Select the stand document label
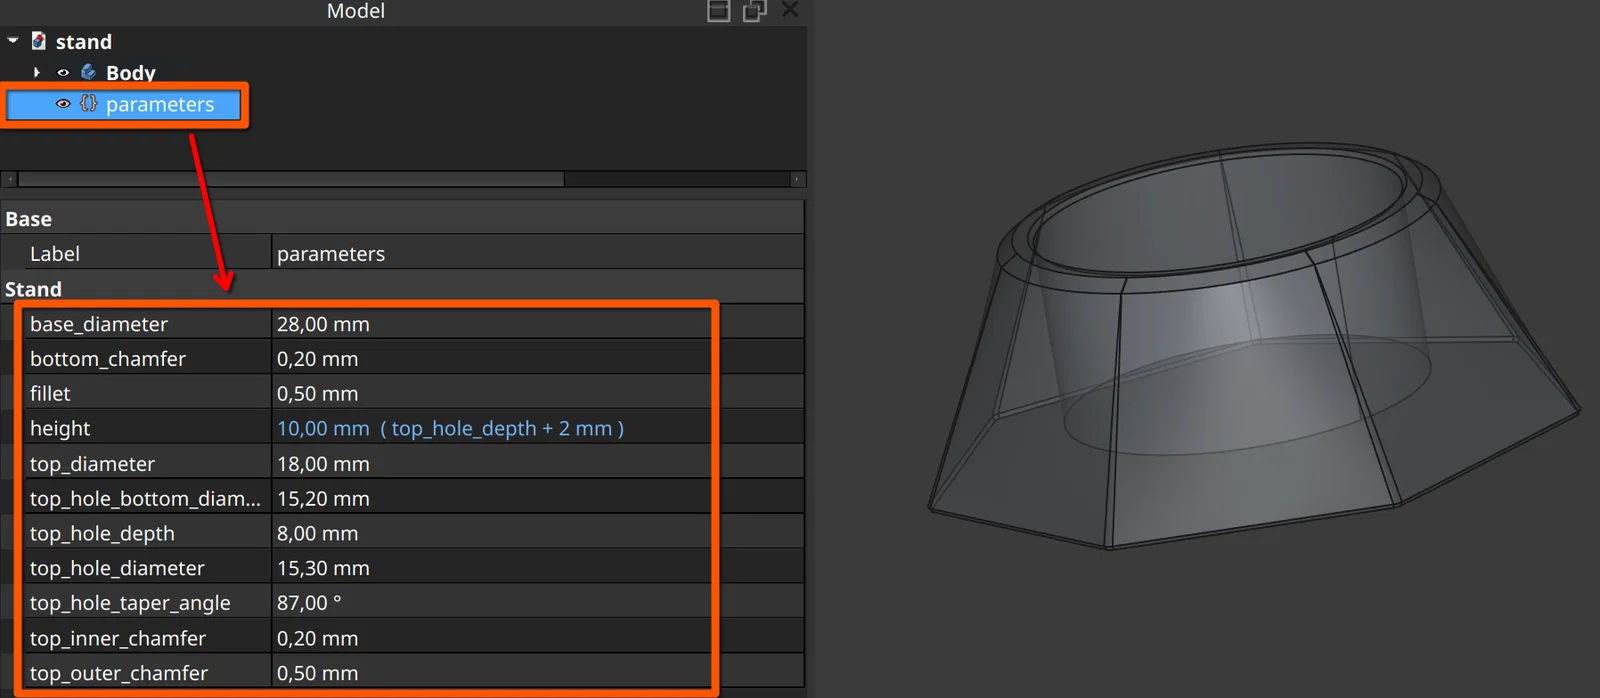 [x=84, y=42]
